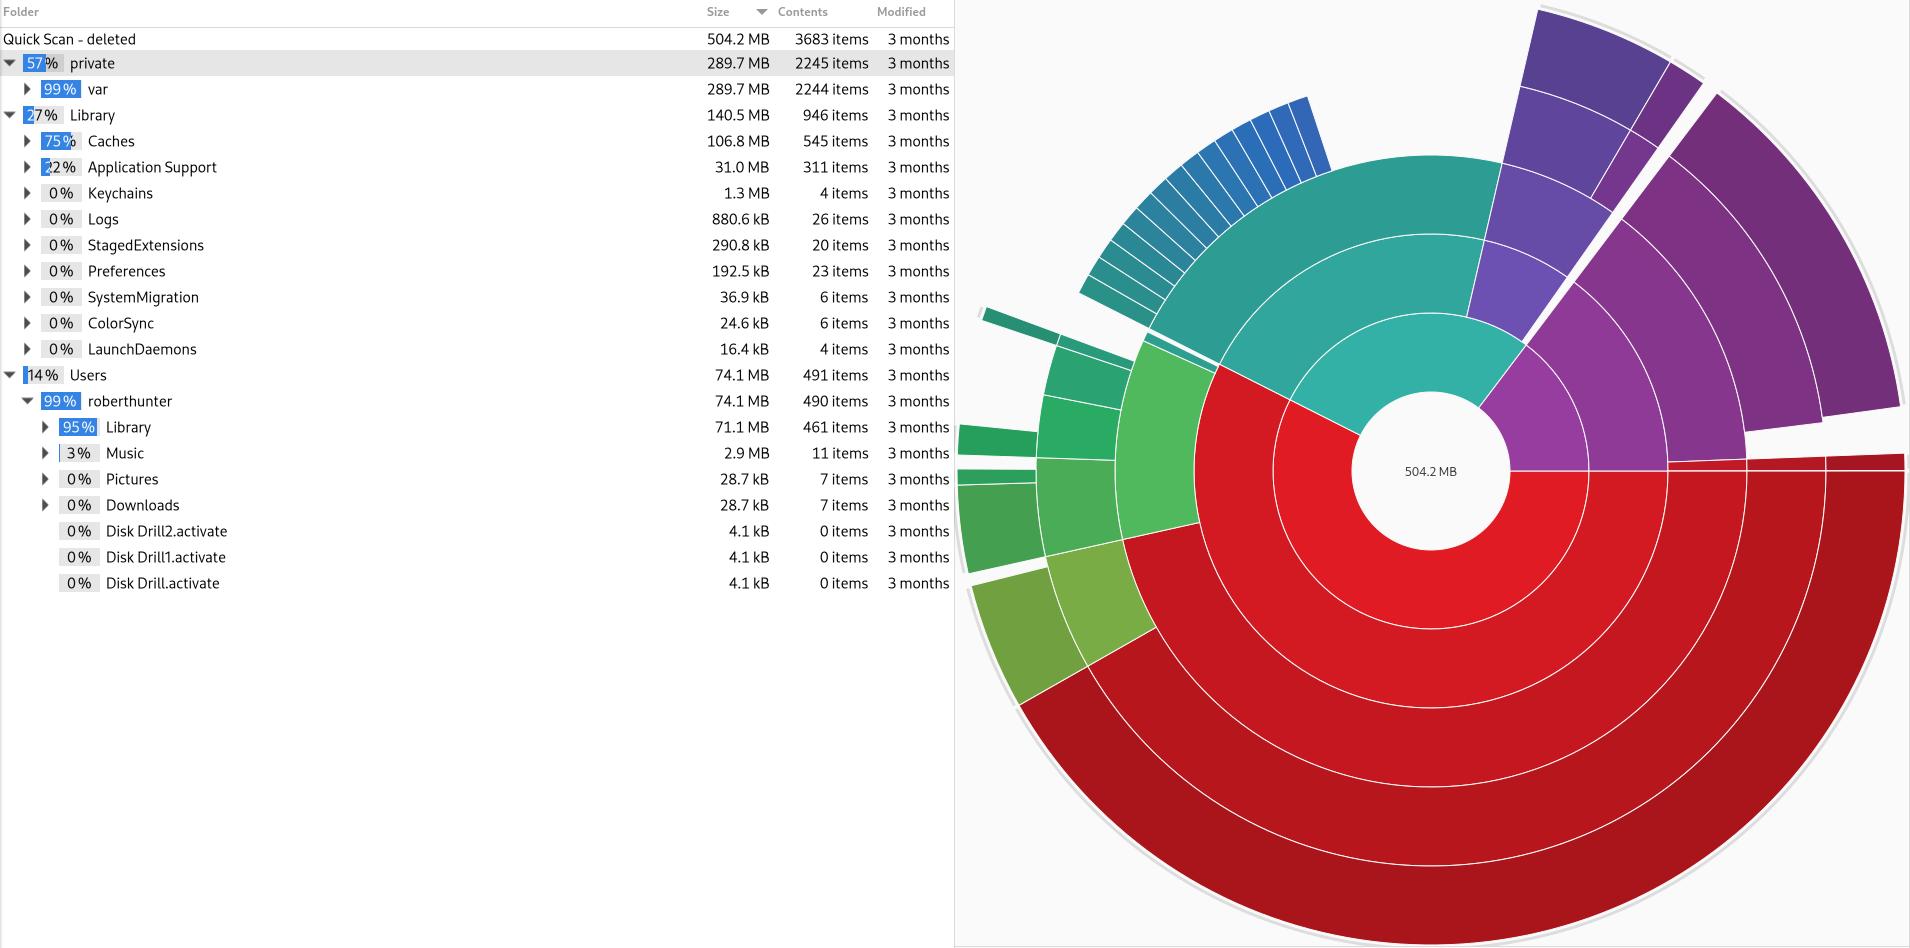Expand the Application Support folder
1910x948 pixels.
tap(28, 167)
